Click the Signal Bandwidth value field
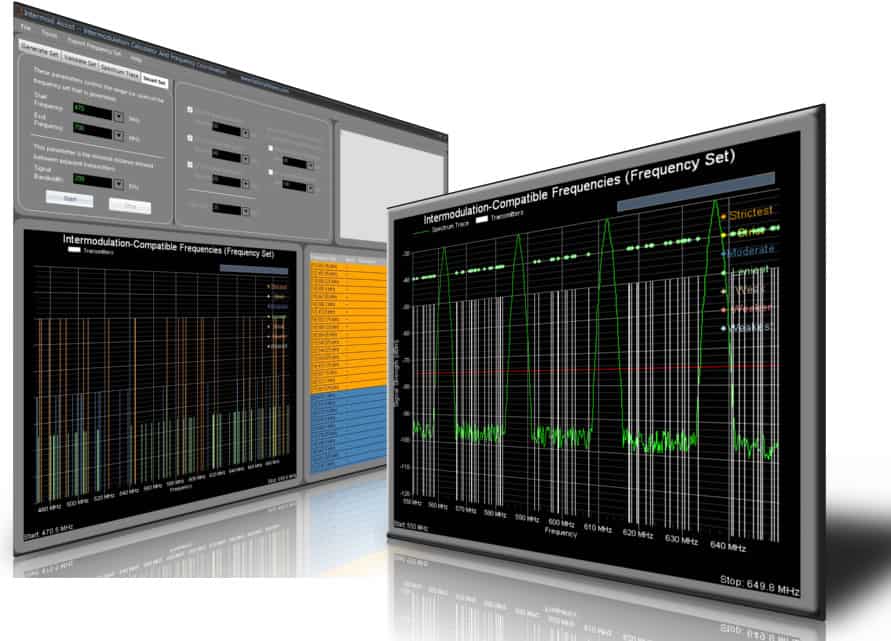Image resolution: width=891 pixels, height=641 pixels. (93, 181)
